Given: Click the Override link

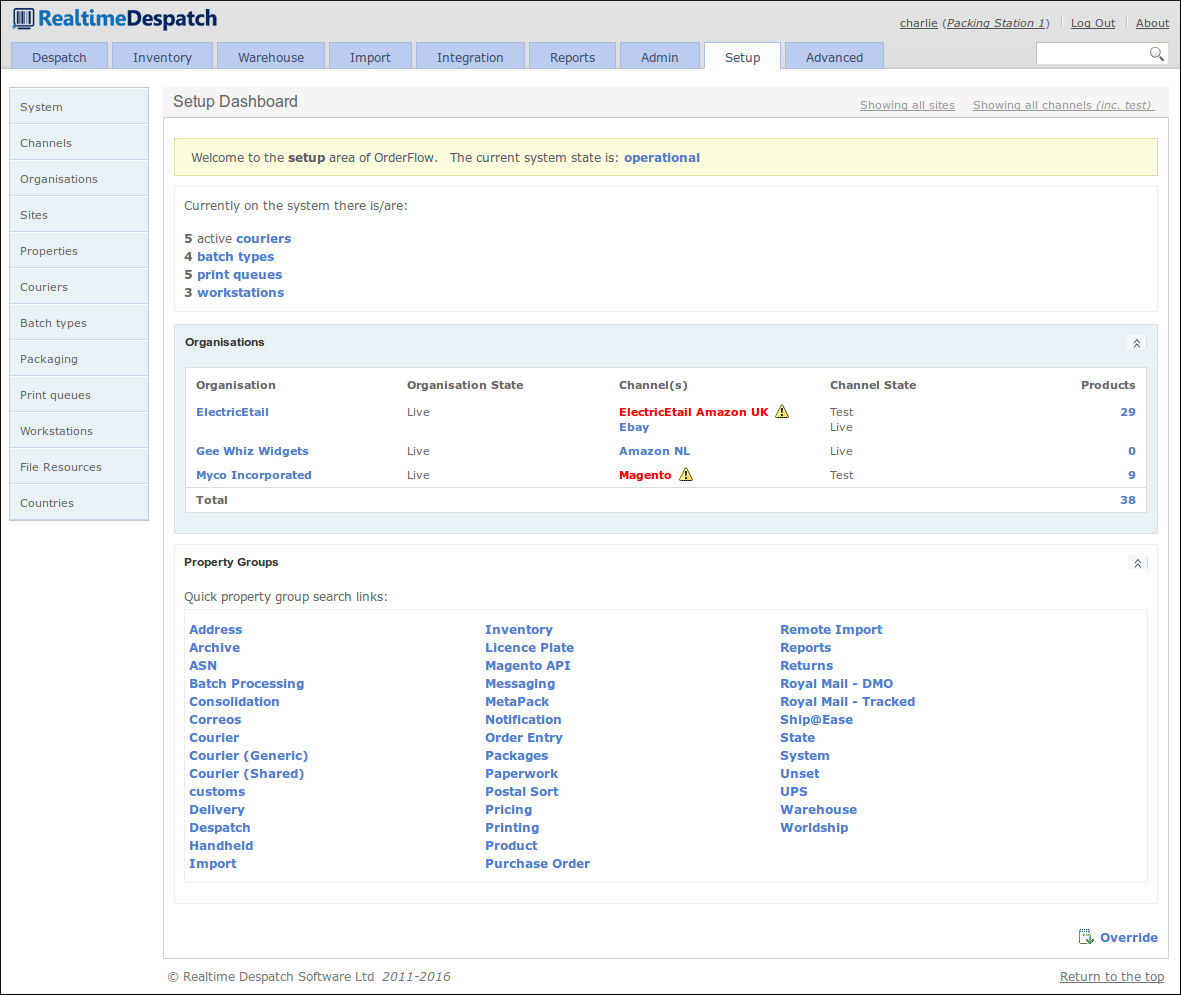Looking at the screenshot, I should [1128, 937].
